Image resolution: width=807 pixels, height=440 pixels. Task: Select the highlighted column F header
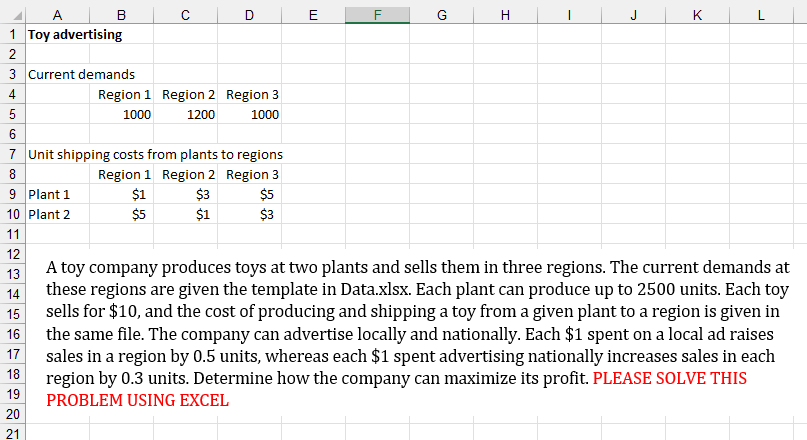pyautogui.click(x=377, y=15)
